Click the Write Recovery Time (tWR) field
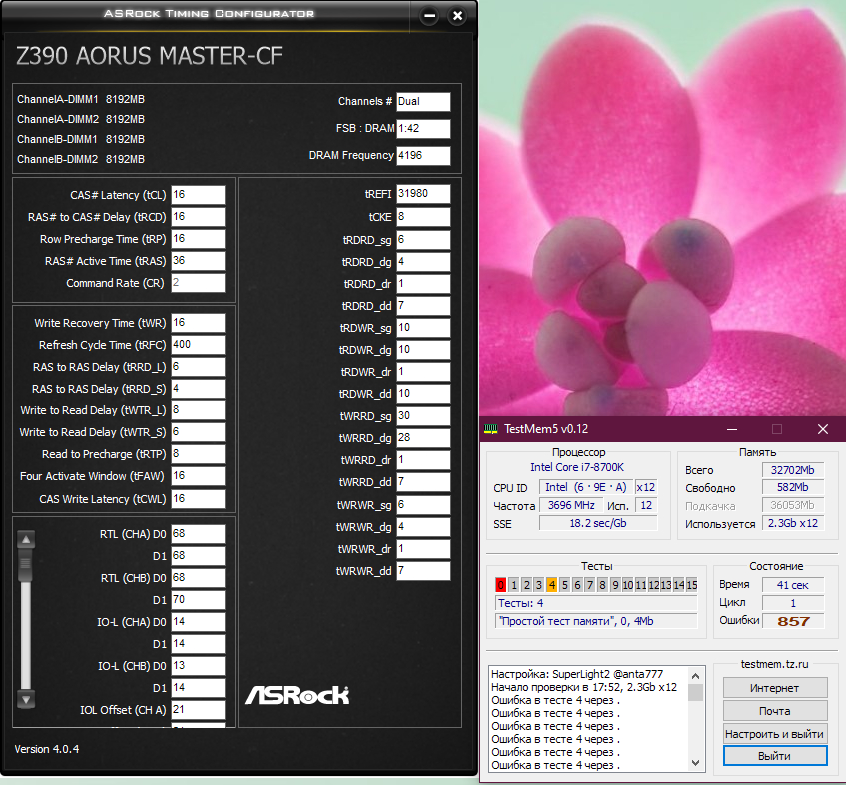 coord(198,323)
